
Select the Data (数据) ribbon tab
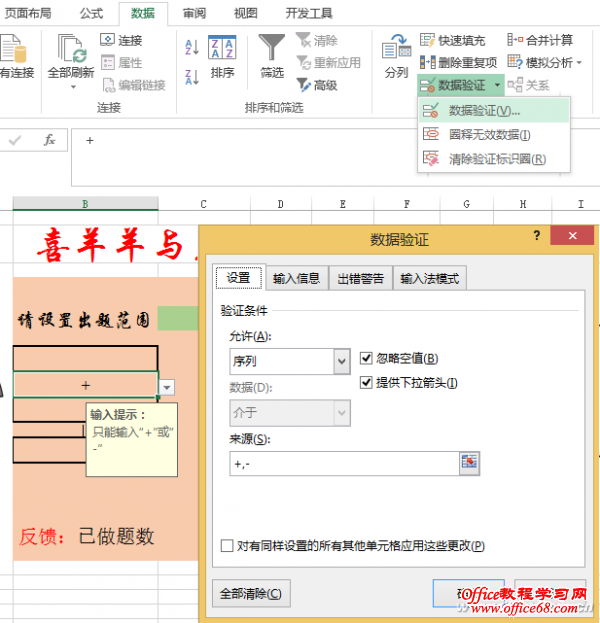coord(143,13)
